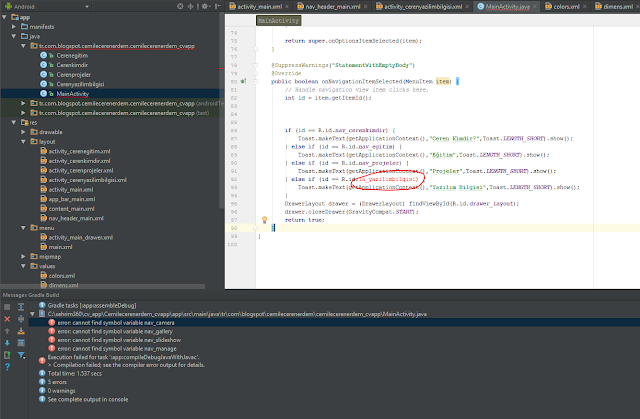Viewport: 640px width, 419px height.
Task: Click the yellow lightbulb intention icon
Action: click(264, 219)
